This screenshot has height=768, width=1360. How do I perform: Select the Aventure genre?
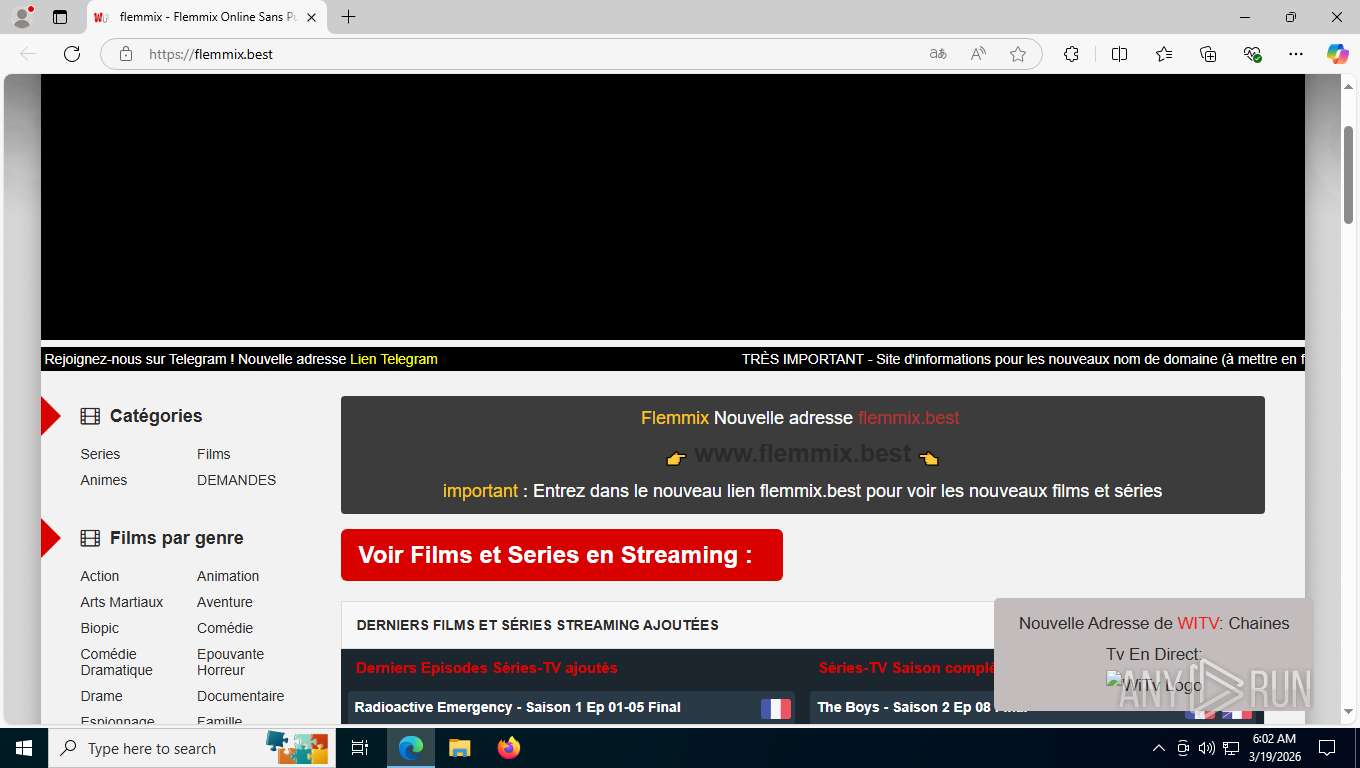pos(225,602)
